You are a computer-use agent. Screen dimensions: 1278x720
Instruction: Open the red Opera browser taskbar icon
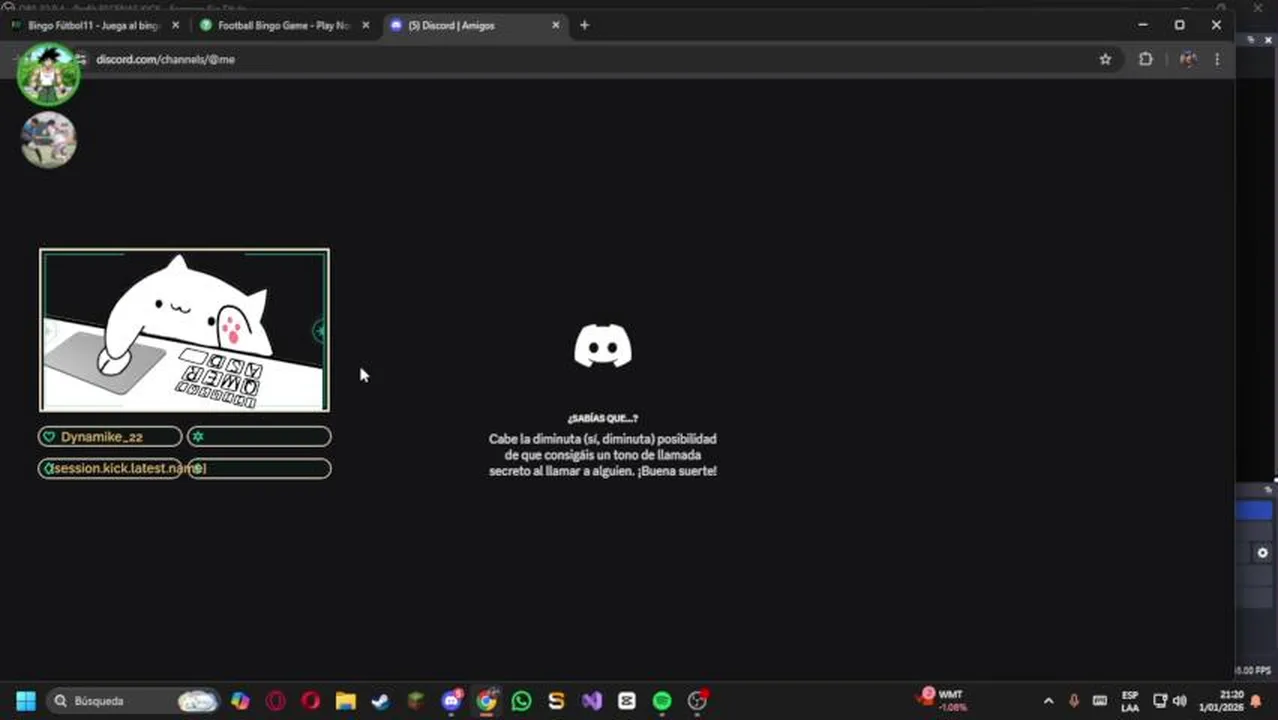coord(310,701)
